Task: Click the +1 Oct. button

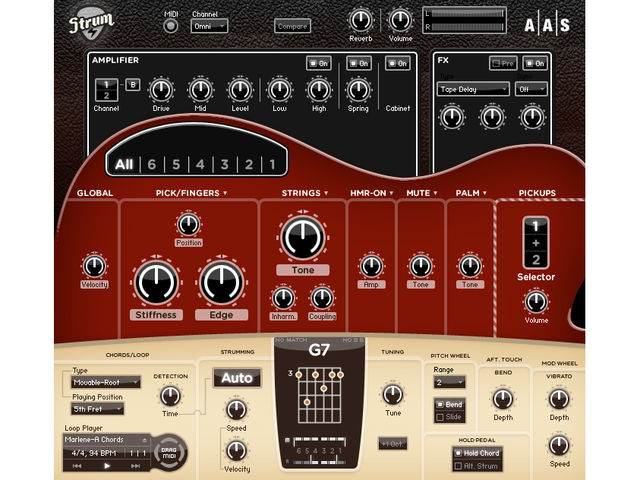Action: point(393,444)
